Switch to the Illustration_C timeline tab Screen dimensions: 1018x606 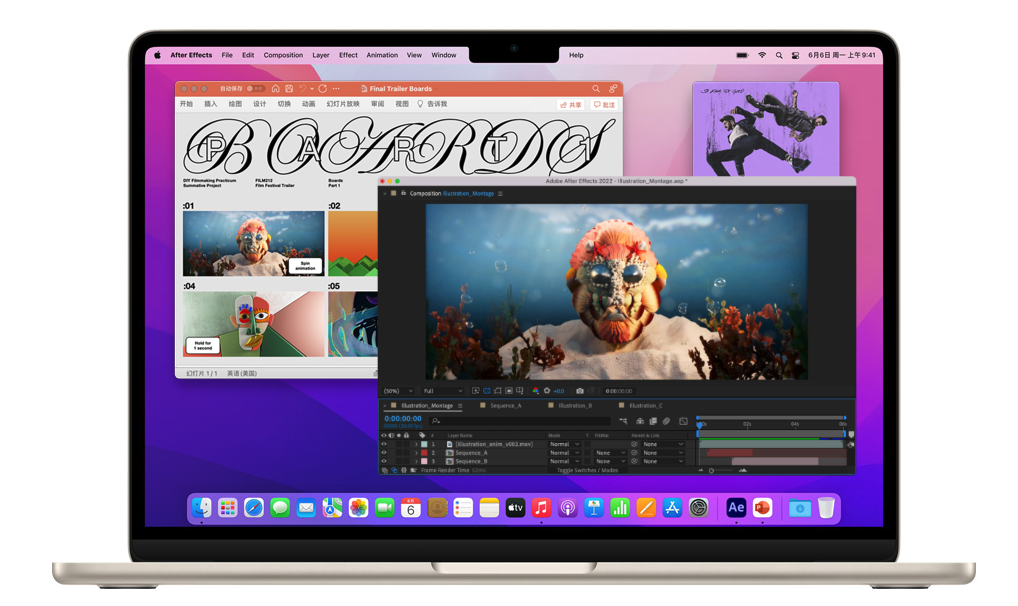[x=646, y=405]
